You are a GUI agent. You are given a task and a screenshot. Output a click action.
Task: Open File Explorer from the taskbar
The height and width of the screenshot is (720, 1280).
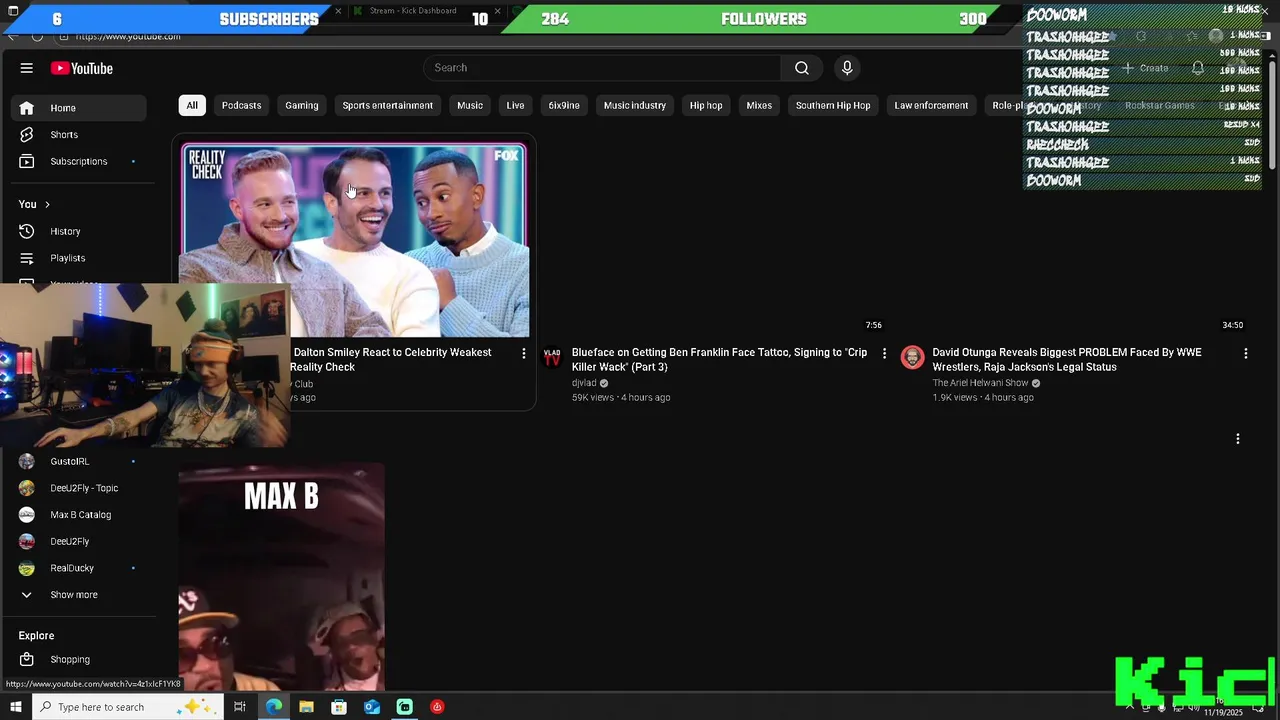307,707
